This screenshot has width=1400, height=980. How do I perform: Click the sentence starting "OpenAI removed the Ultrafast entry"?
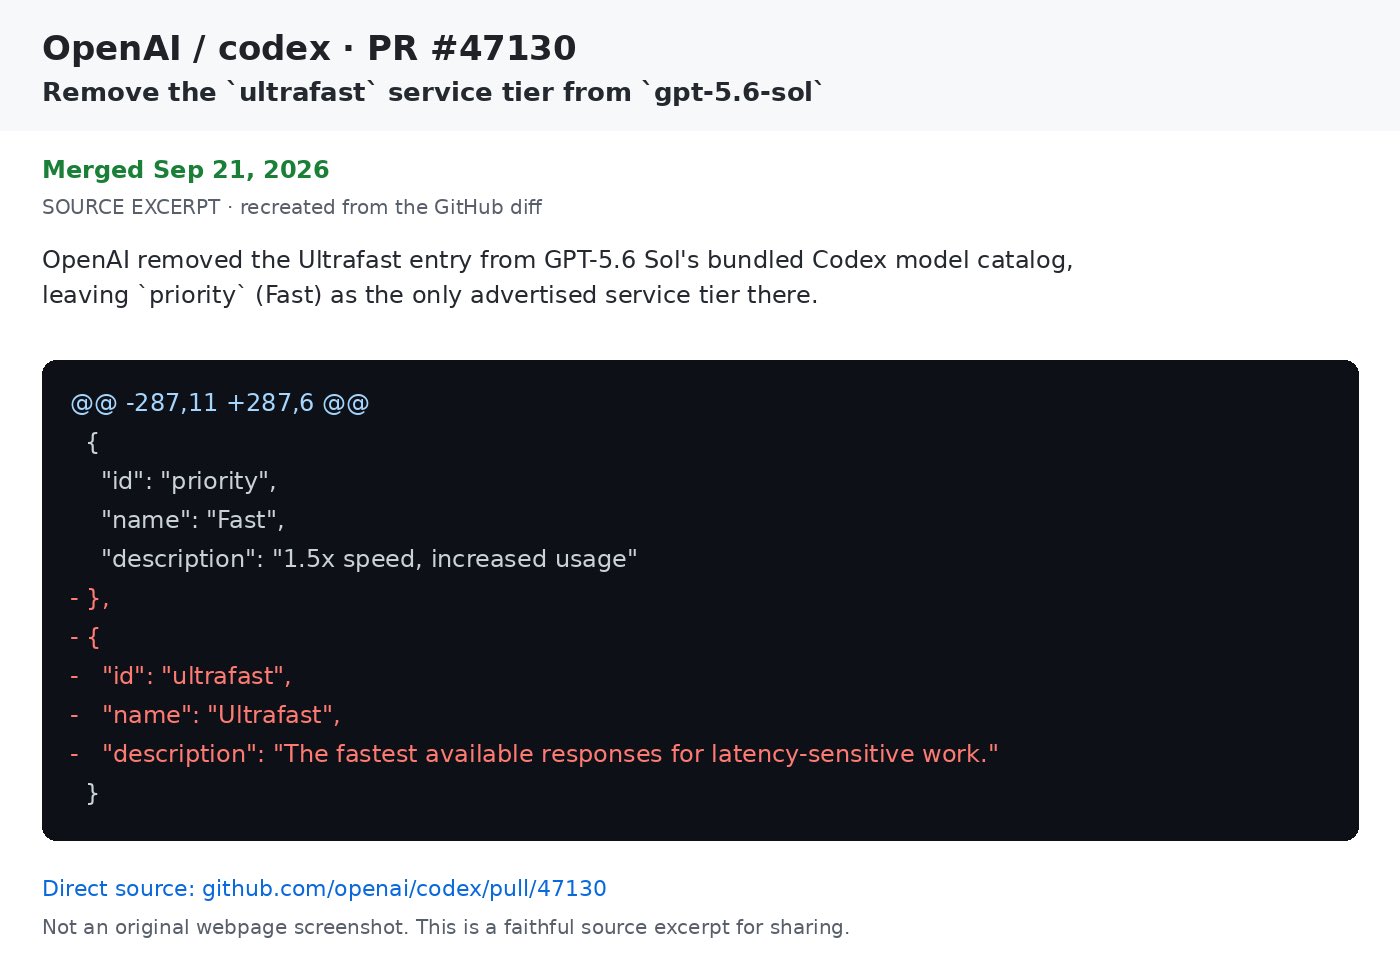pos(557,260)
